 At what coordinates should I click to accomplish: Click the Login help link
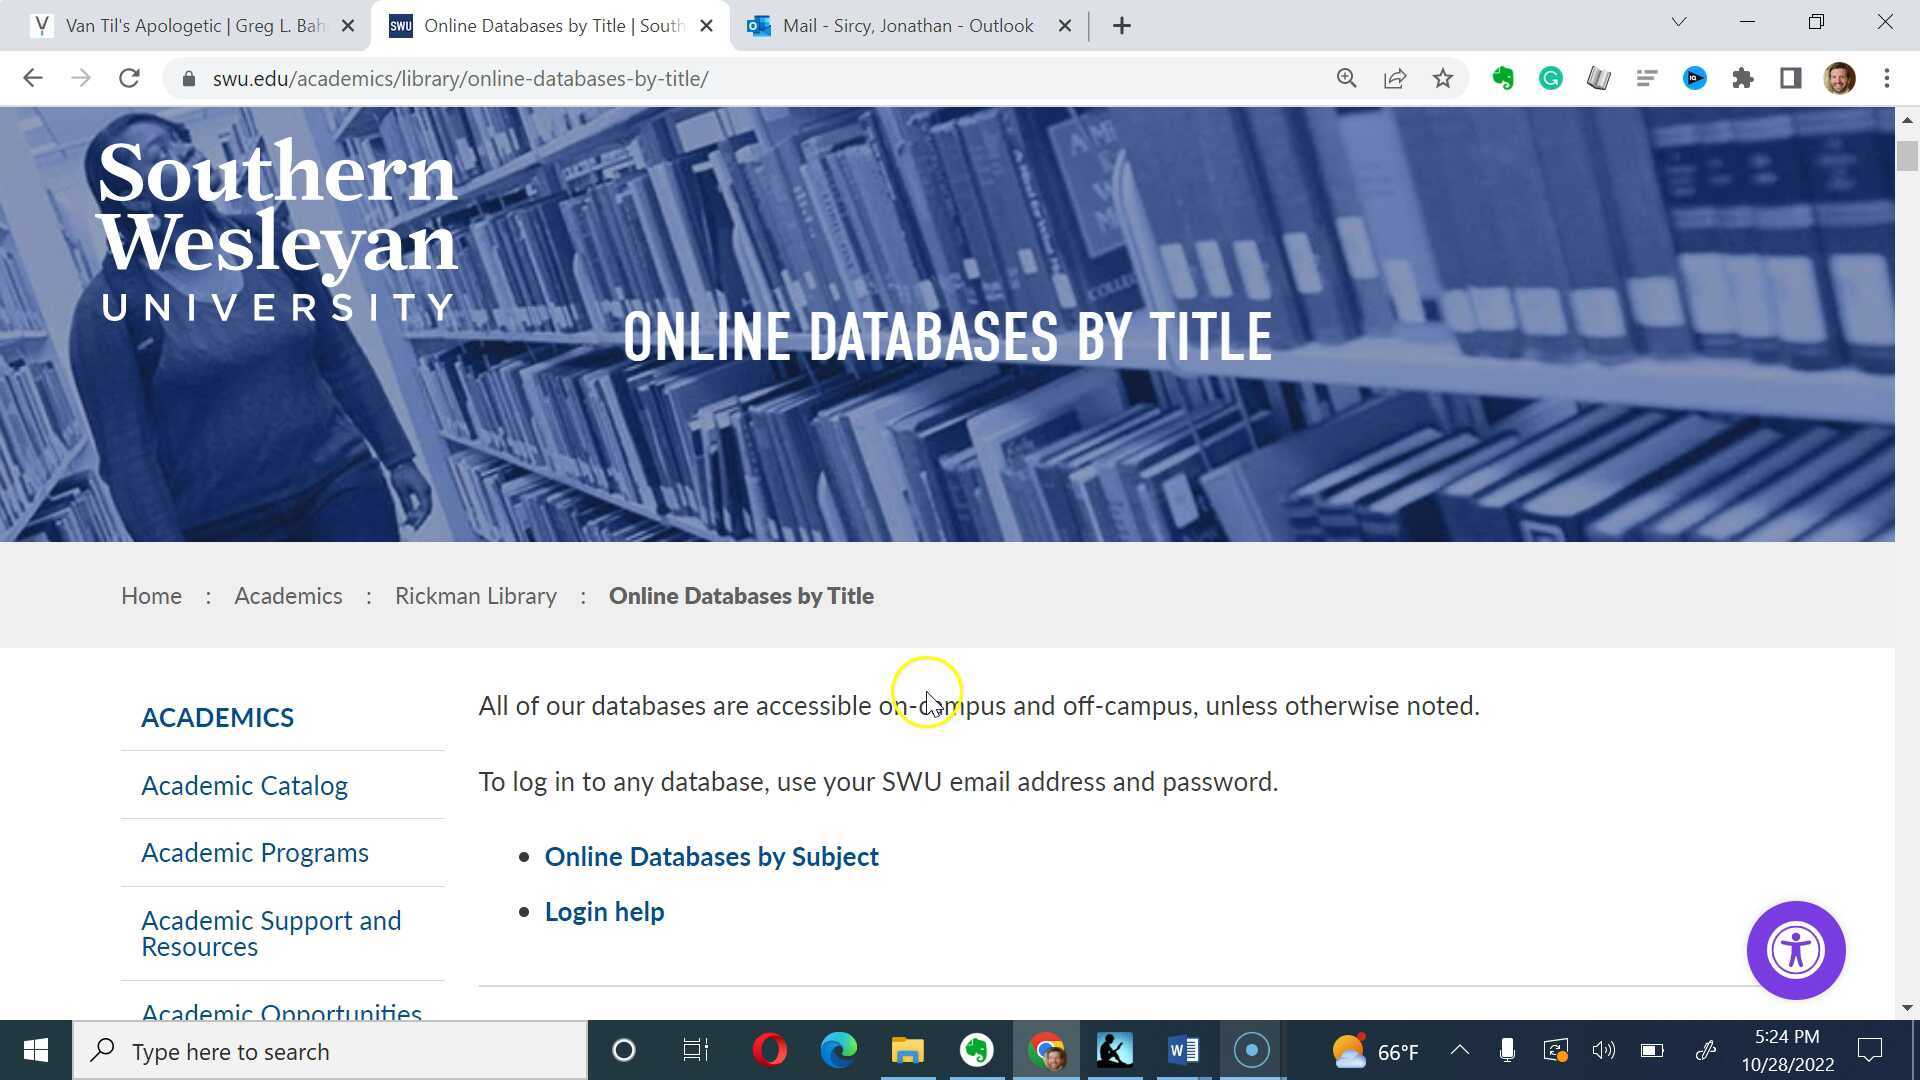(x=604, y=912)
